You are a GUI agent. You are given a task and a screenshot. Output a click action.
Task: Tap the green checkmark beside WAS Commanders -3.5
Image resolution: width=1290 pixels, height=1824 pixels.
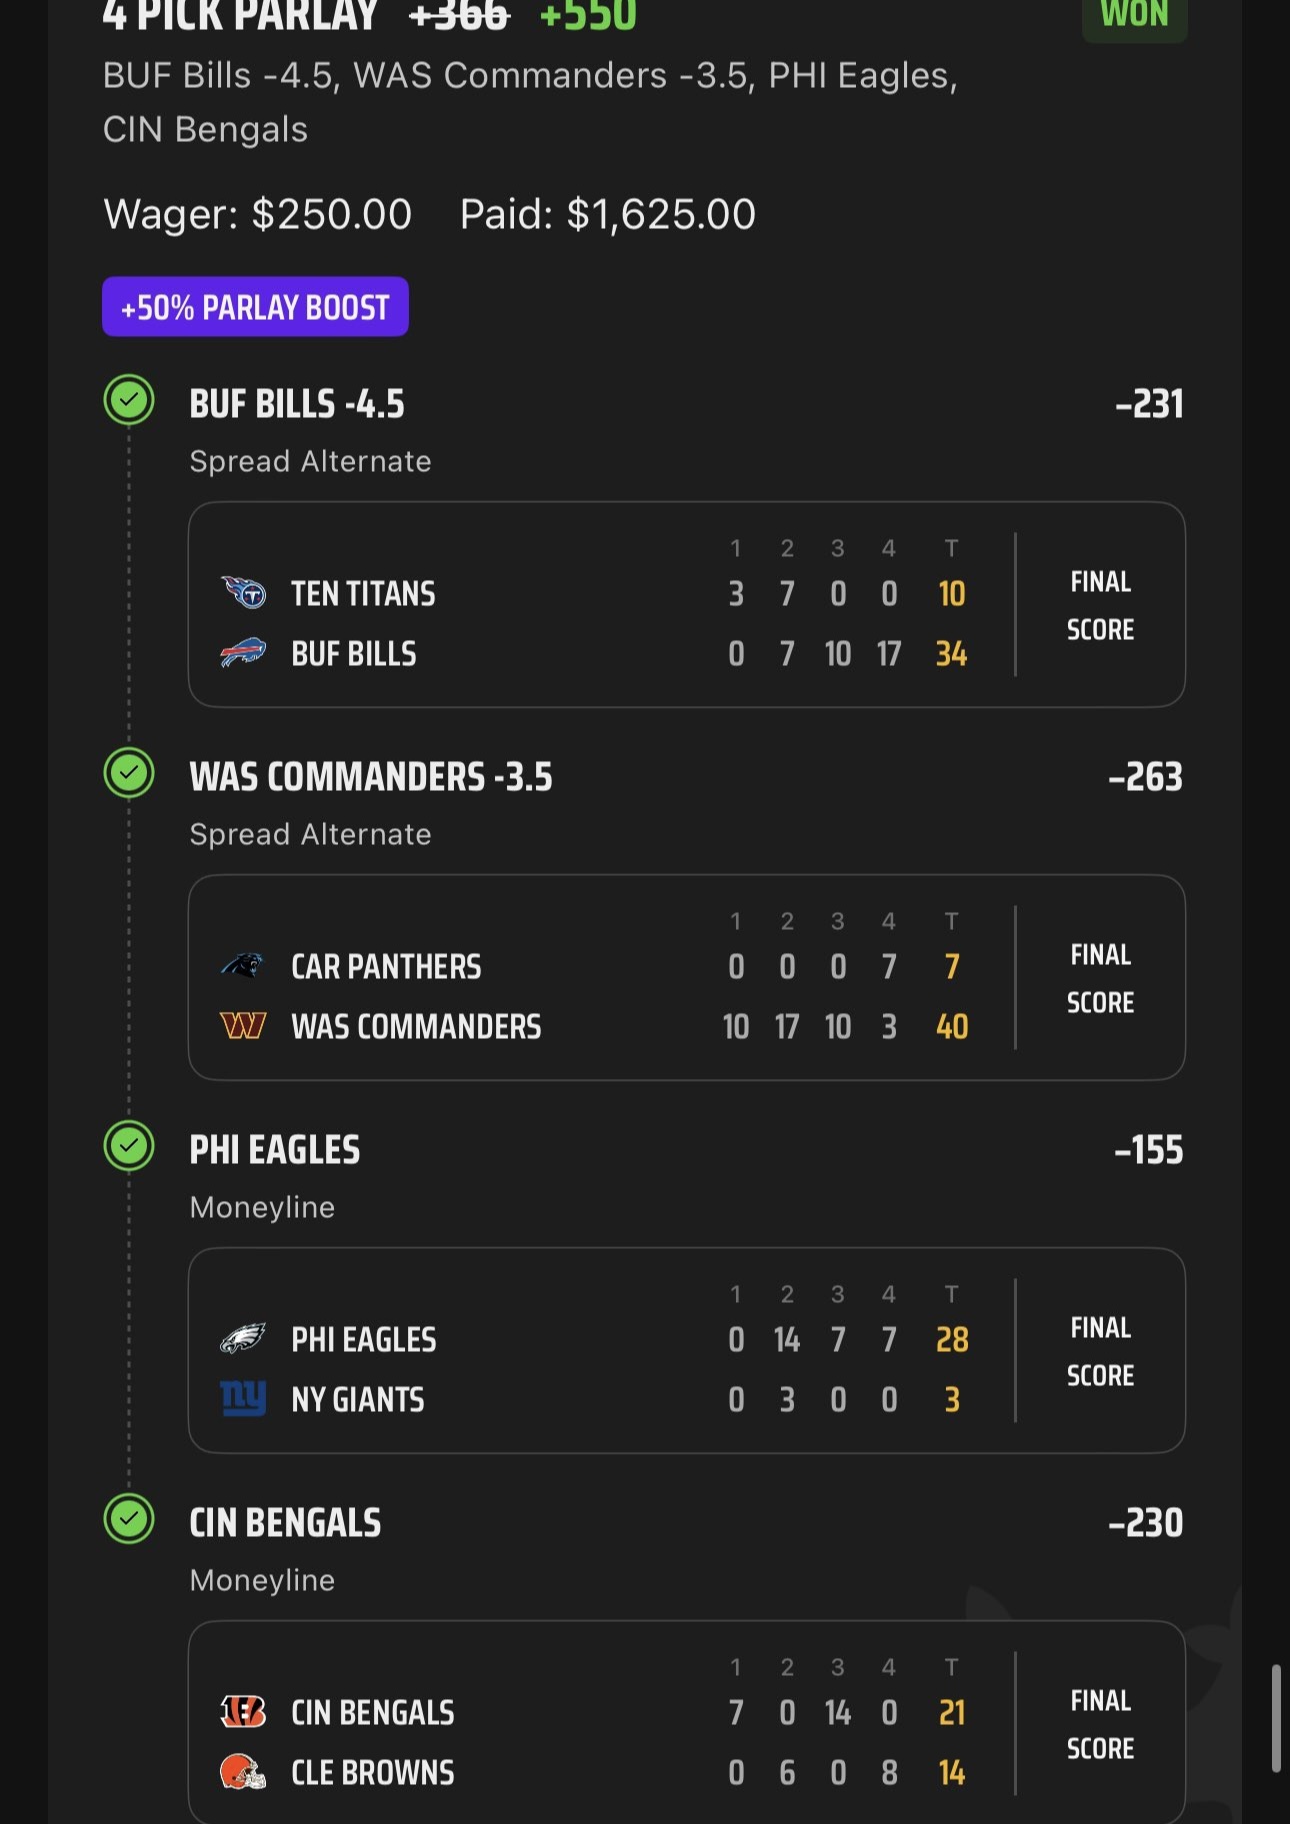tap(129, 773)
